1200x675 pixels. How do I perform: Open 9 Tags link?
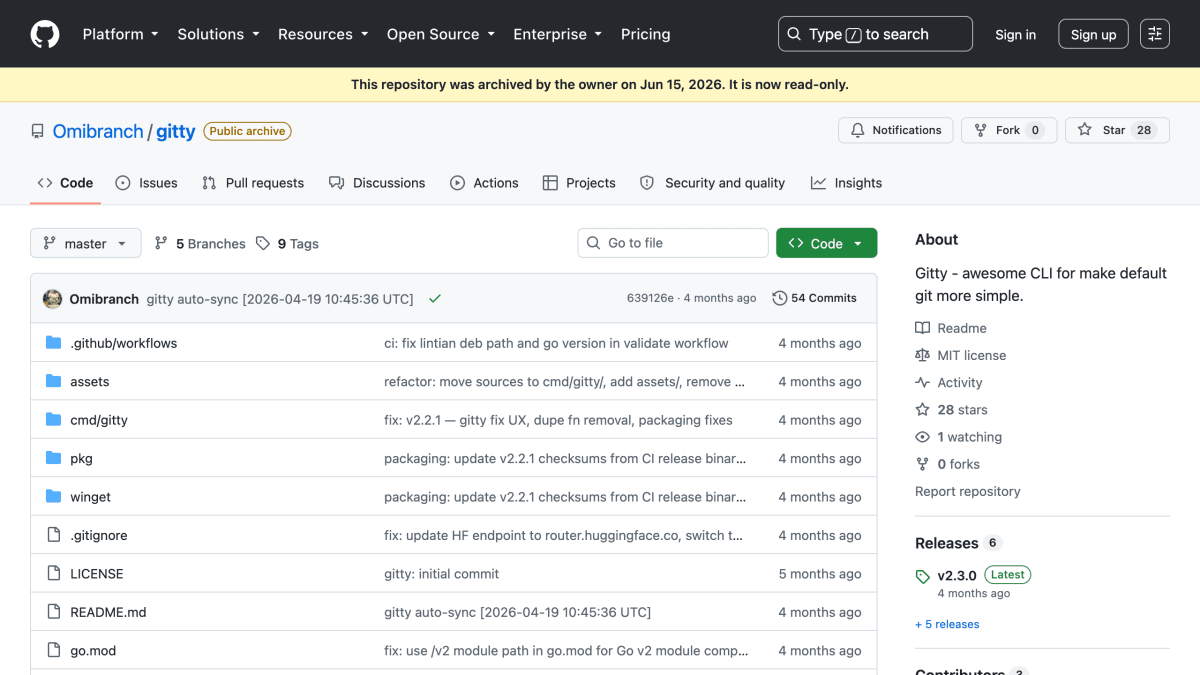(287, 244)
